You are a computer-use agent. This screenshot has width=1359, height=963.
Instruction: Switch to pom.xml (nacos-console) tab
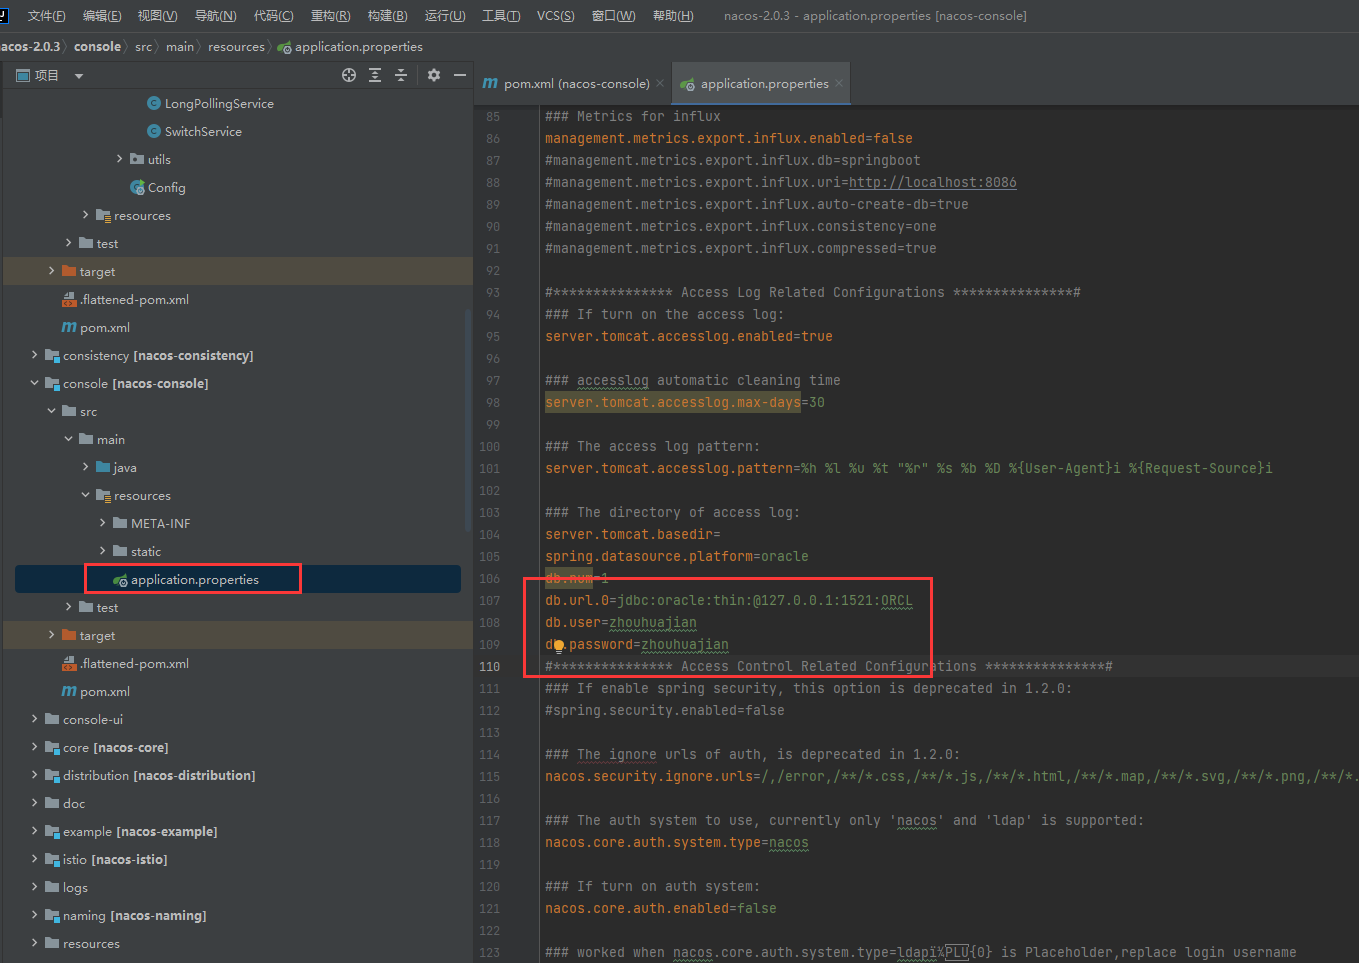tap(573, 84)
